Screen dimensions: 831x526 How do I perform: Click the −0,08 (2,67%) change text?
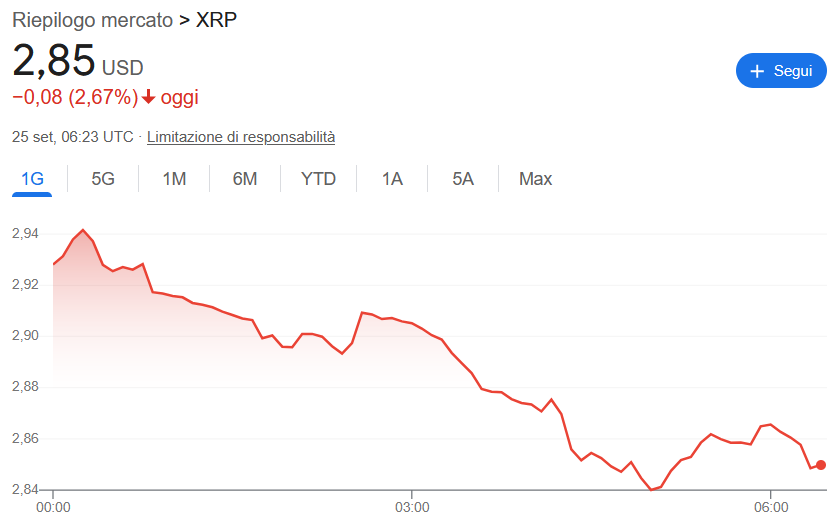tap(75, 97)
